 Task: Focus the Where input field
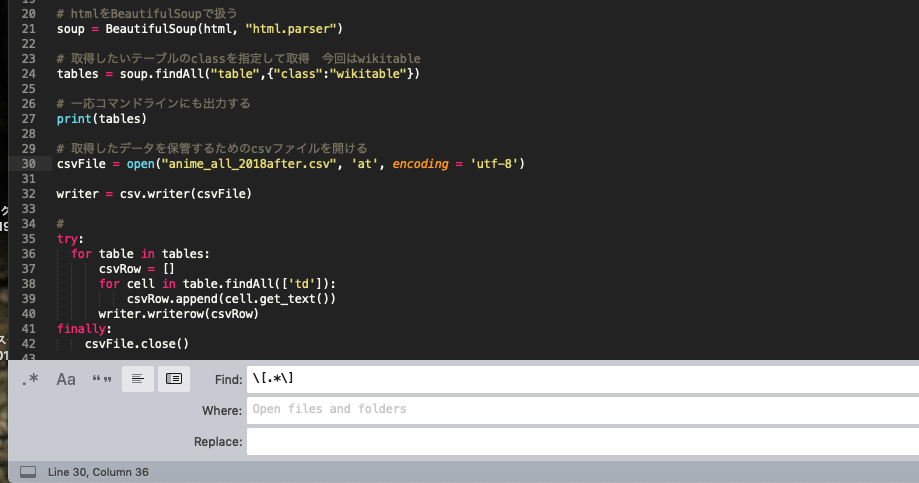[x=580, y=410]
